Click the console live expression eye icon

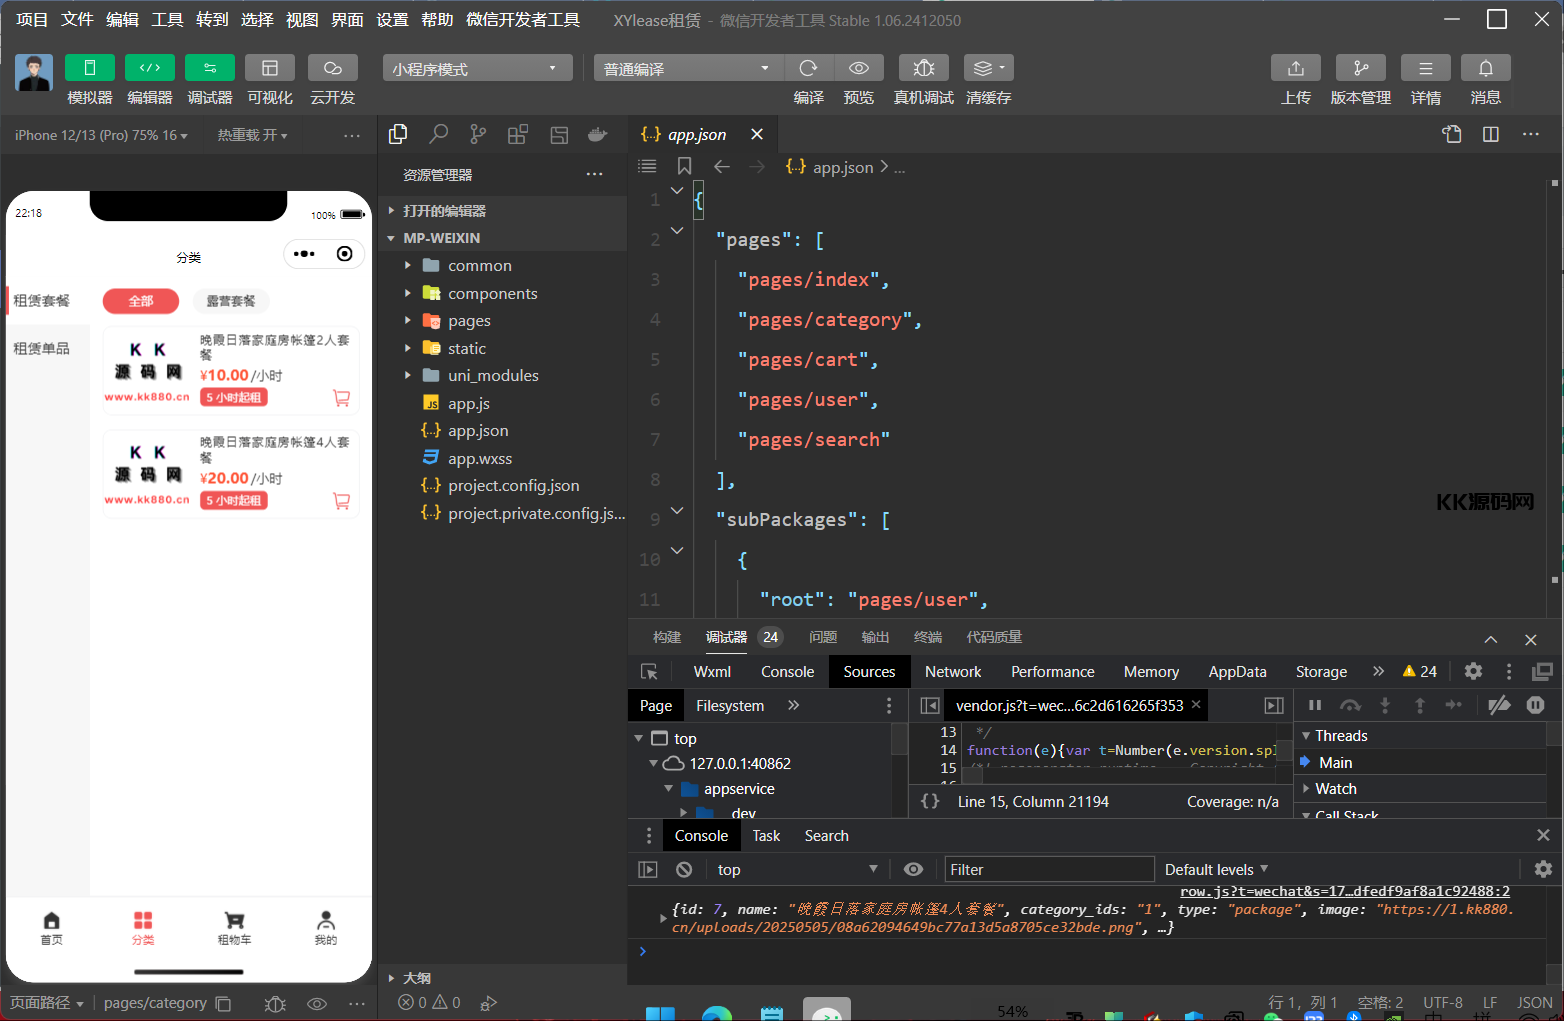pyautogui.click(x=913, y=869)
